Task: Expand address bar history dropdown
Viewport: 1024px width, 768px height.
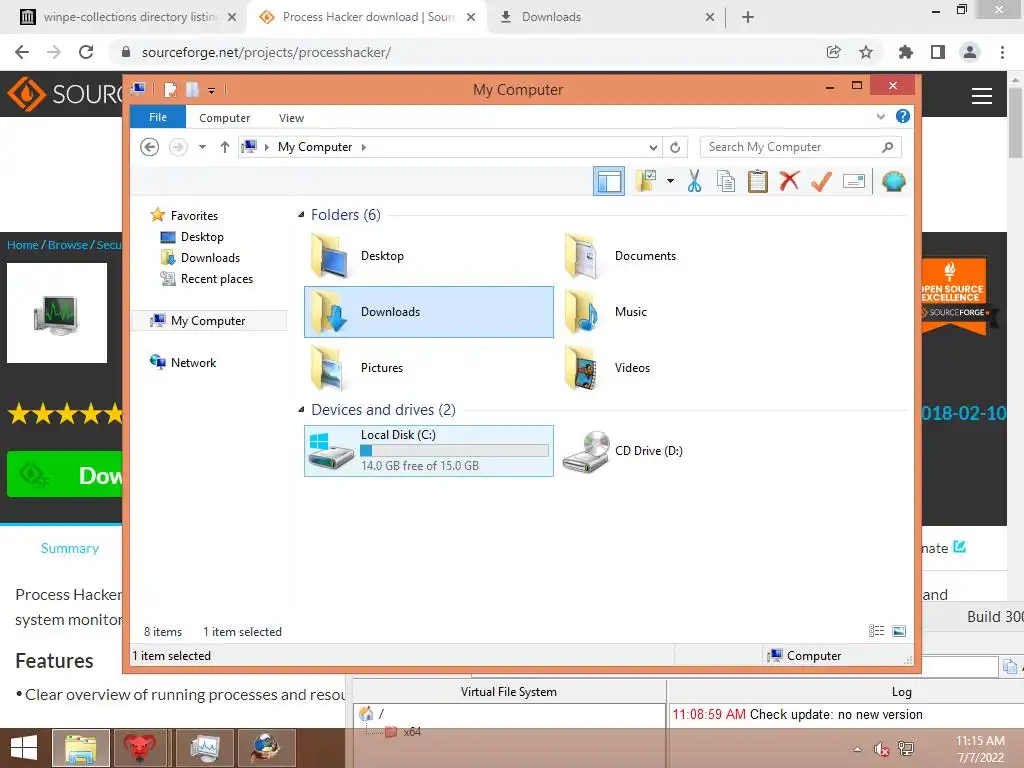Action: coord(653,148)
